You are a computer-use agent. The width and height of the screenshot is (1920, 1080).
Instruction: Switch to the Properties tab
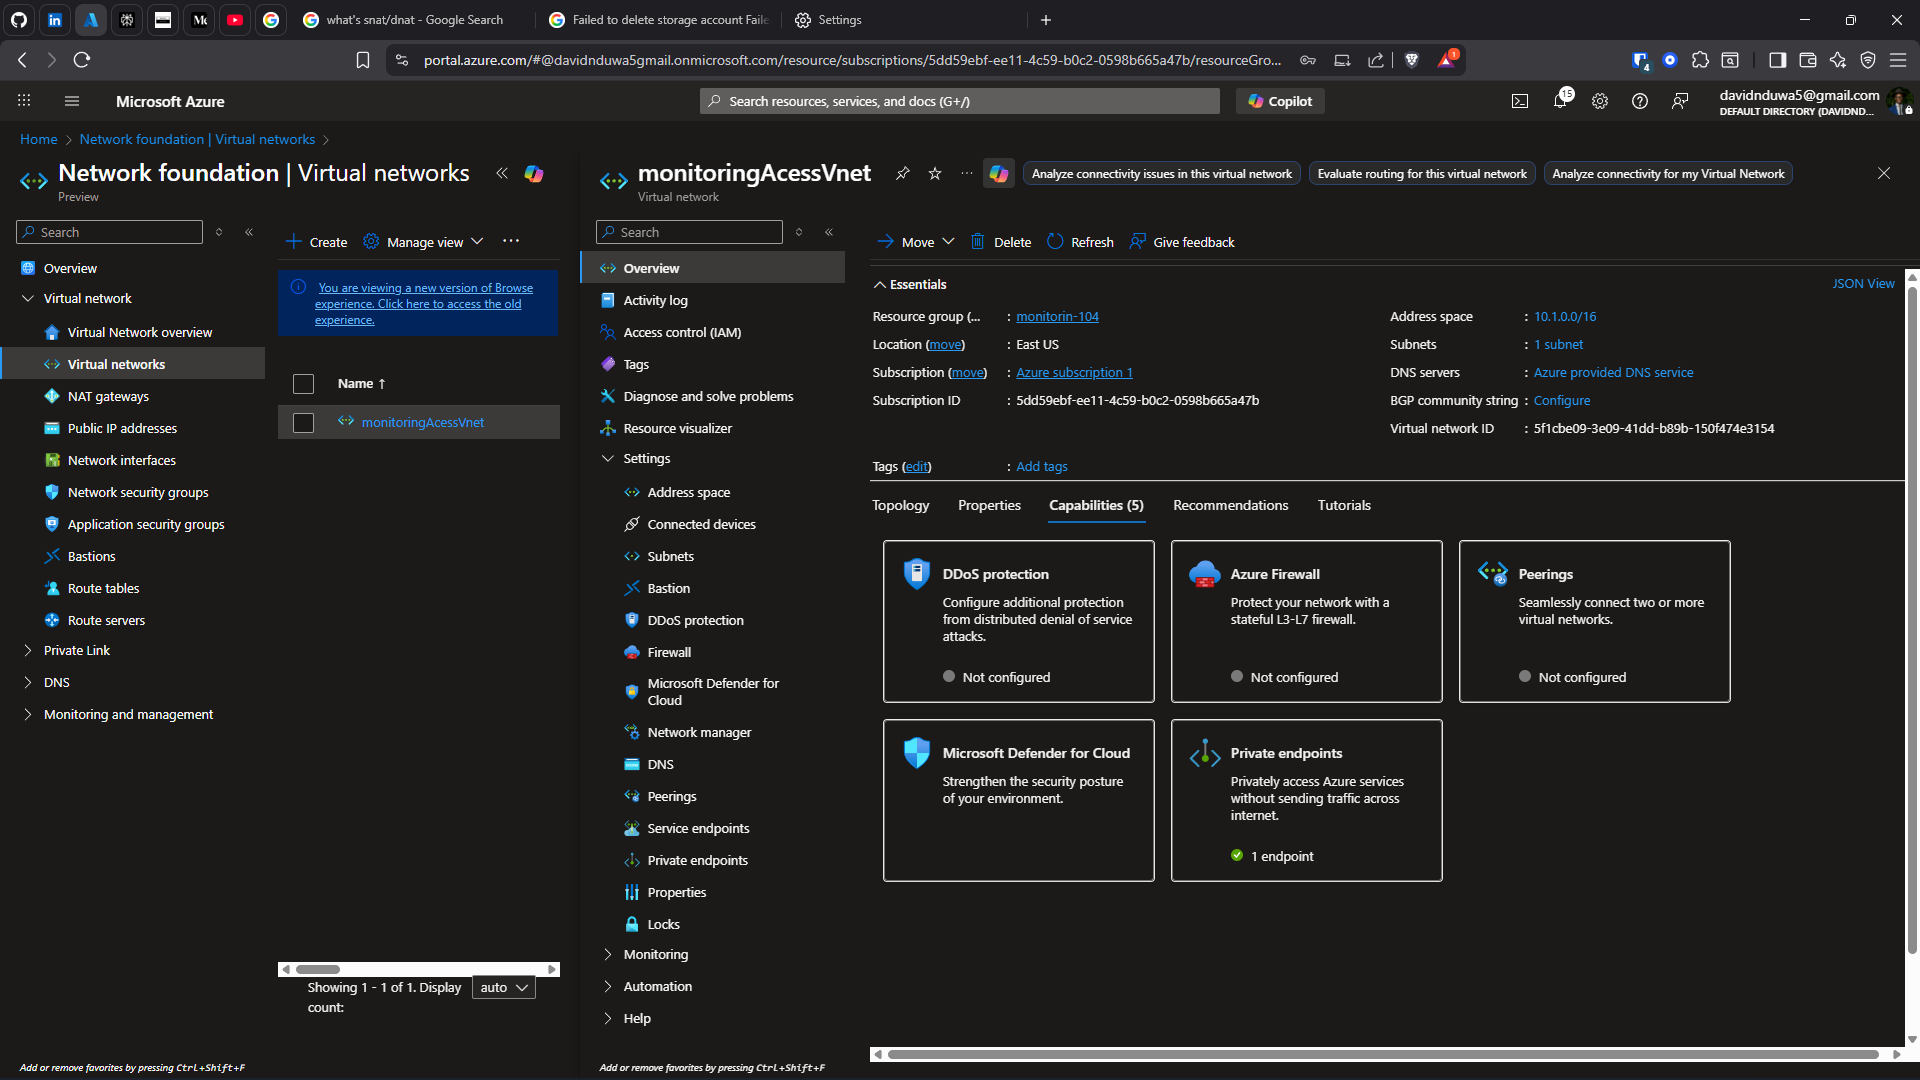tap(989, 505)
